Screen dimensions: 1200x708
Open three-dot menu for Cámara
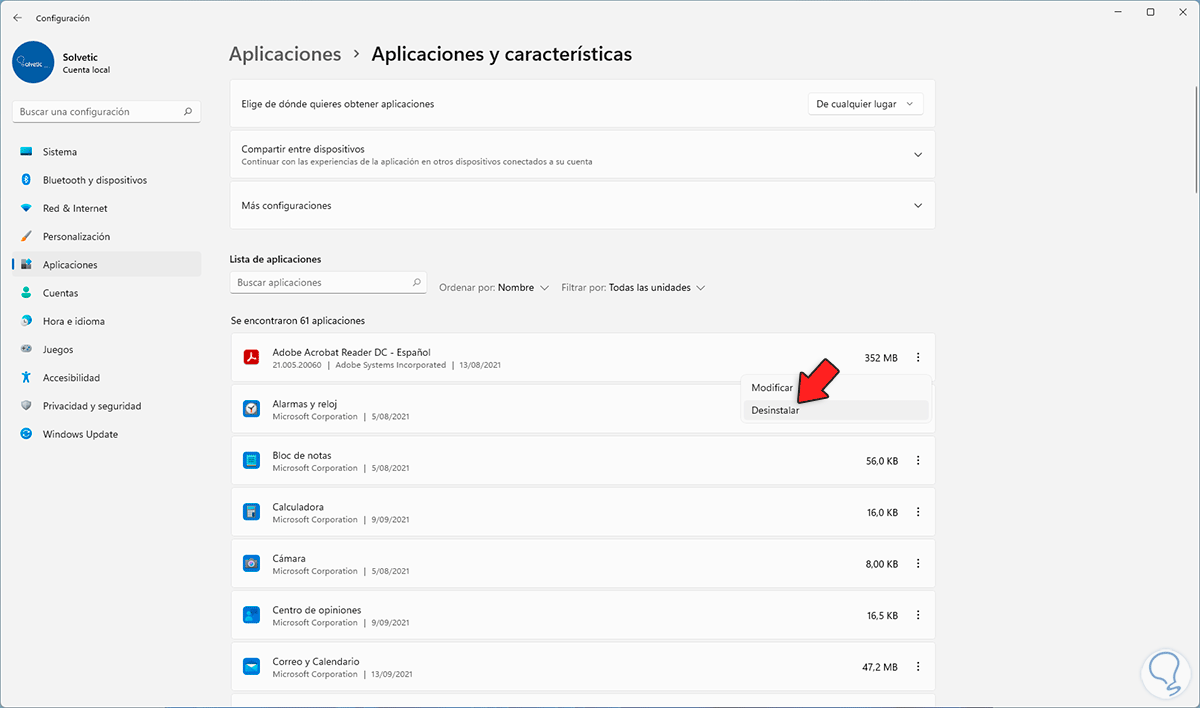918,564
